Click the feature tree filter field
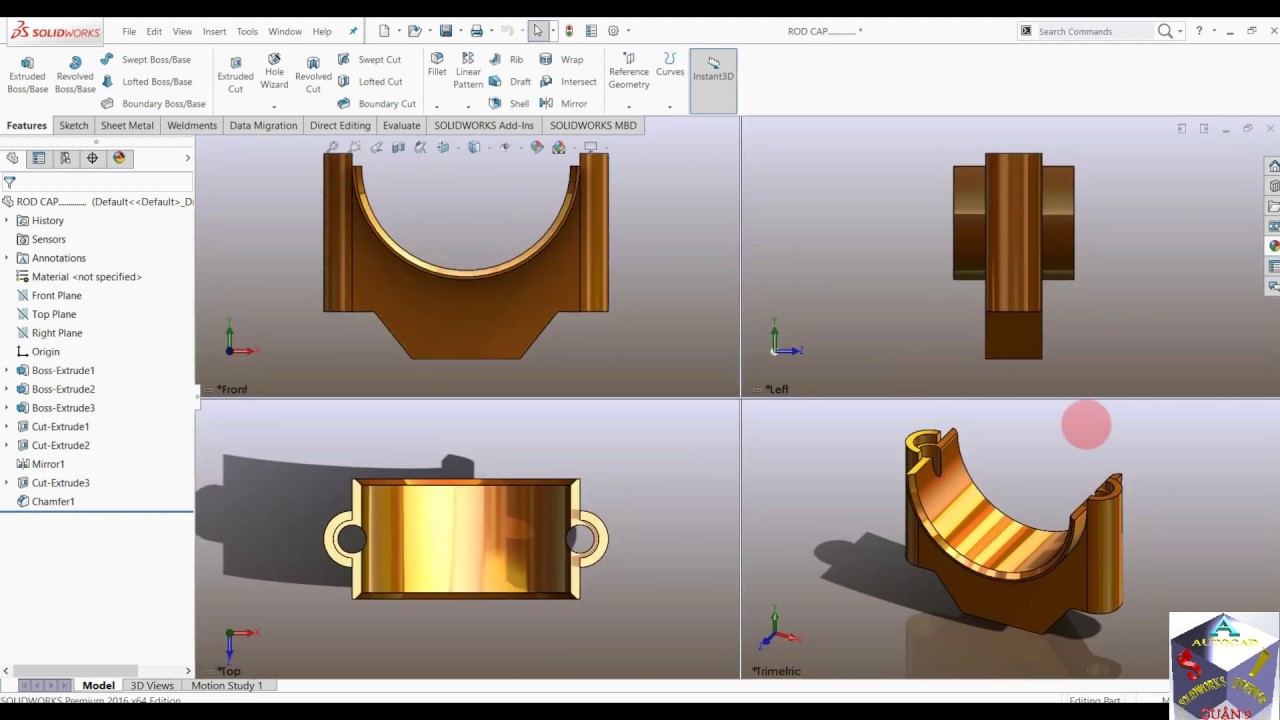This screenshot has height=720, width=1280. (x=97, y=182)
